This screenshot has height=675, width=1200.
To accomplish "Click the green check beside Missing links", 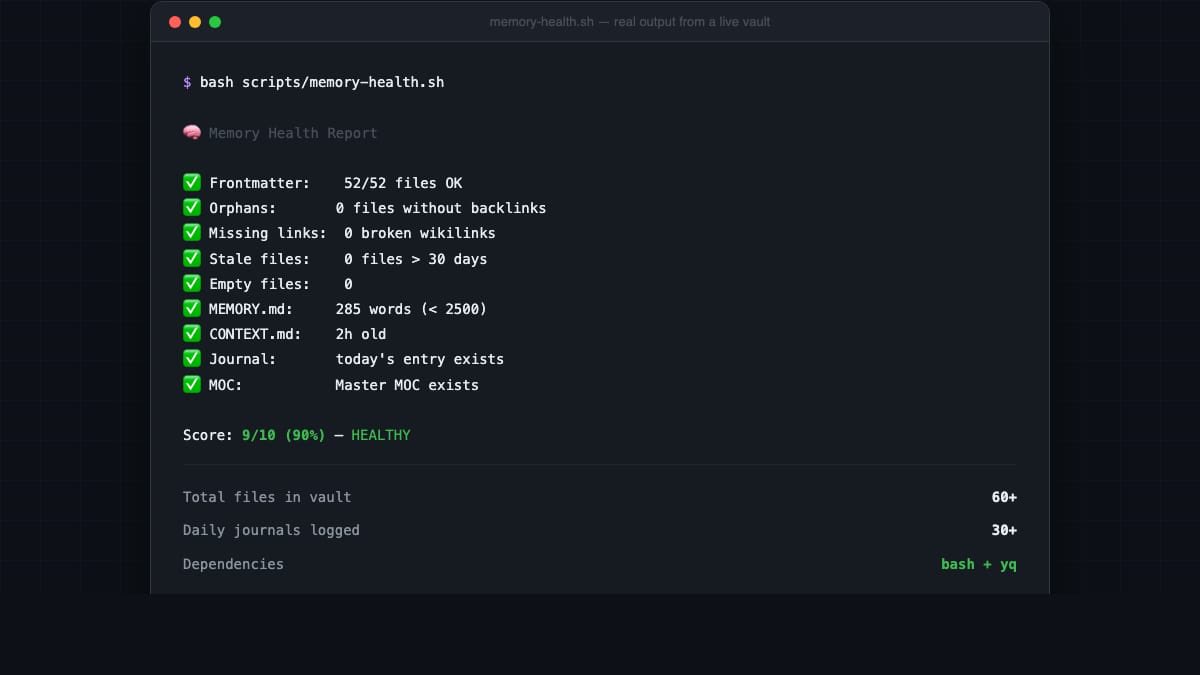I will (x=192, y=232).
